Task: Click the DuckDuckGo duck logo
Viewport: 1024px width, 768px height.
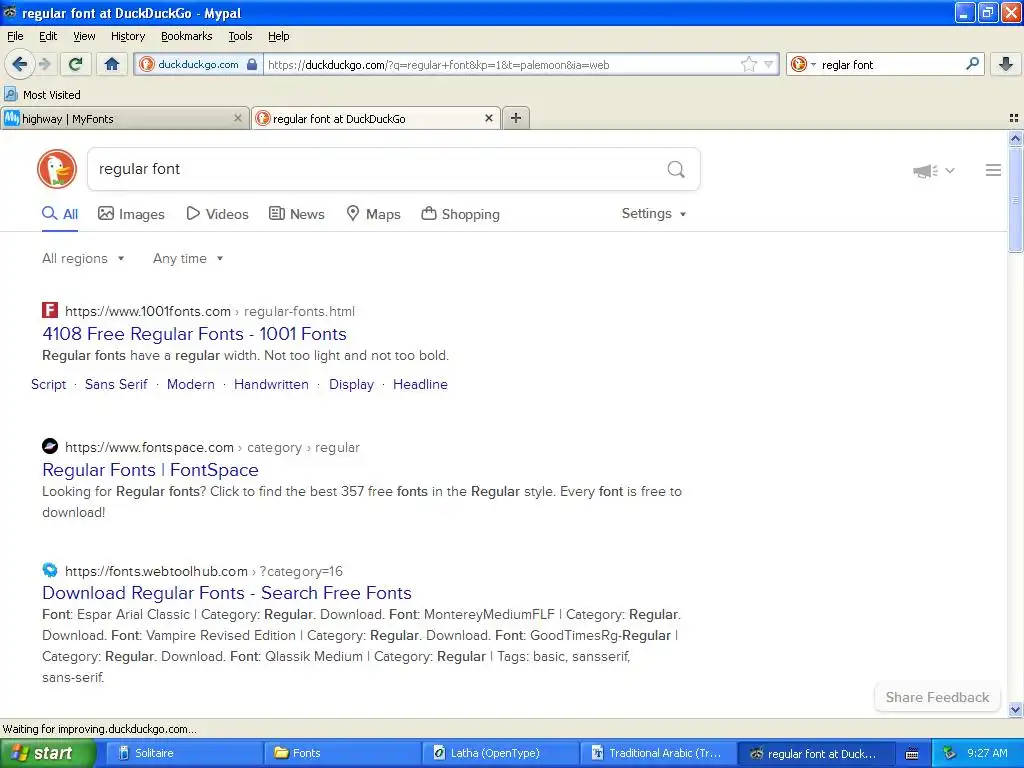Action: 57,169
